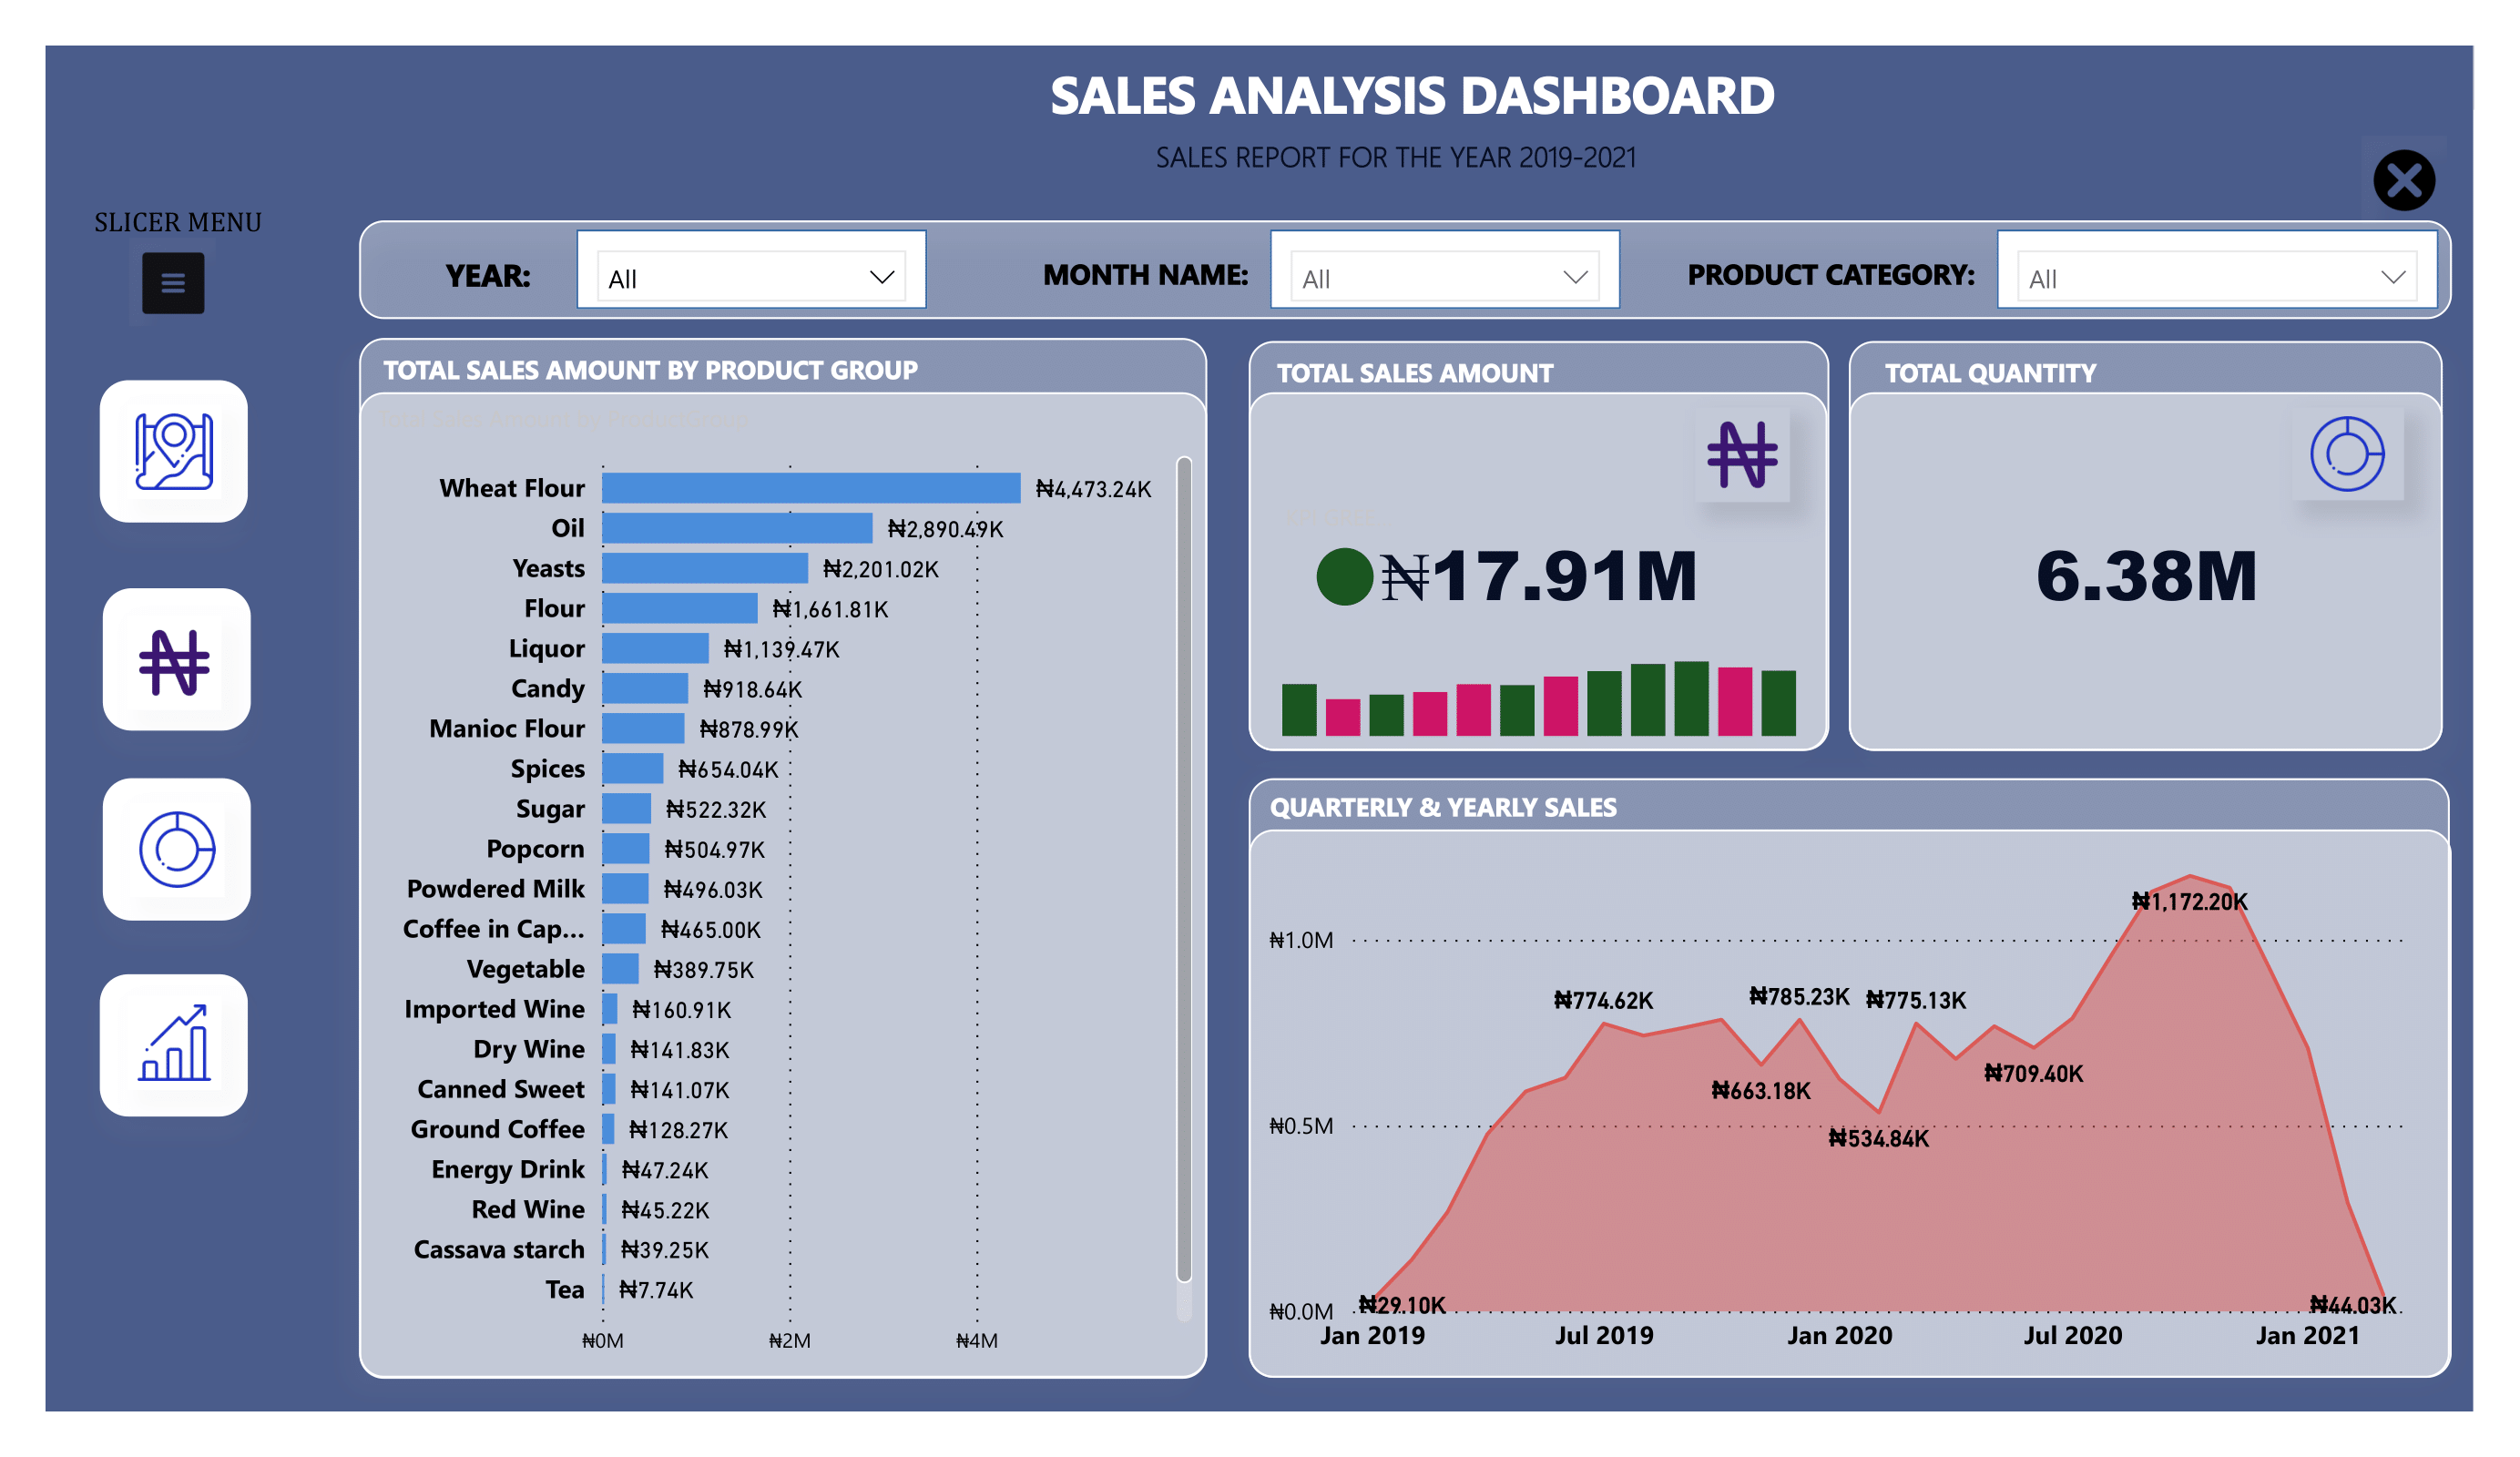
Task: Click the map location sidebar icon
Action: point(174,451)
